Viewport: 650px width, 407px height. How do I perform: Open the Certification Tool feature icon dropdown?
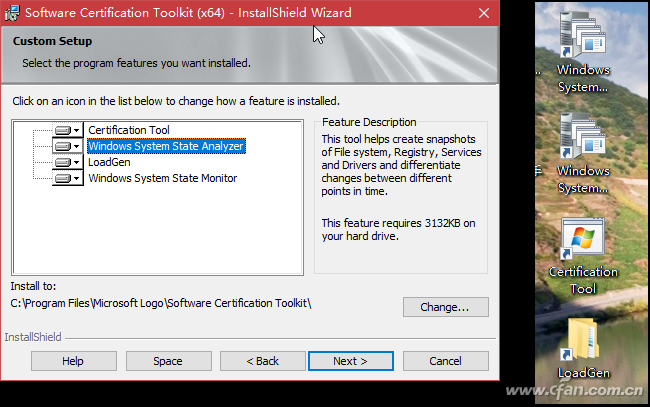pyautogui.click(x=68, y=130)
